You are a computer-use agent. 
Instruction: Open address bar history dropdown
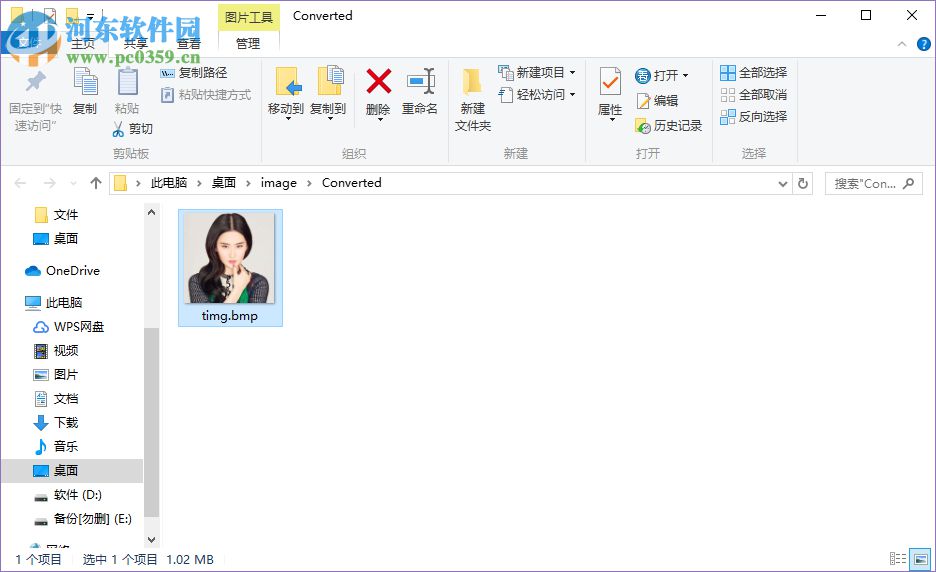click(x=783, y=184)
